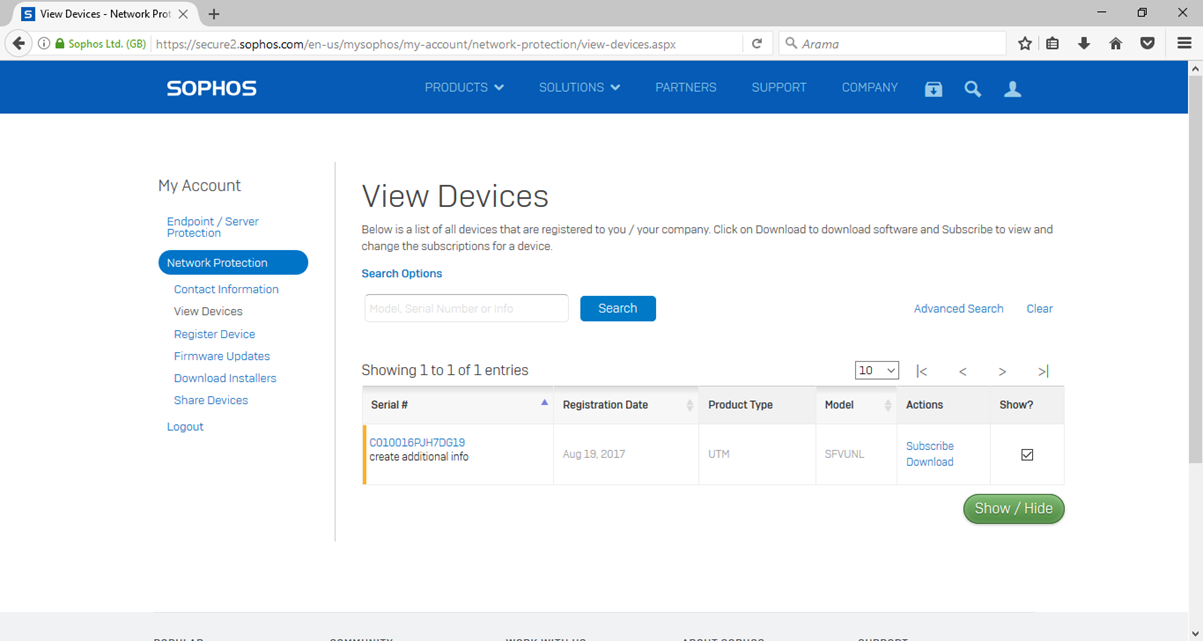Open Contact Information in the sidebar
The image size is (1203, 641).
coord(226,289)
